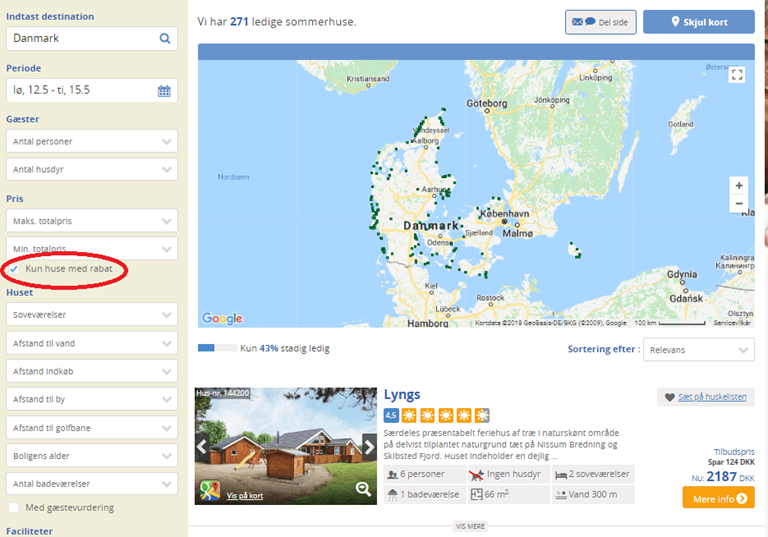This screenshot has width=768, height=537.
Task: Show next photo of Lyngs house
Action: click(369, 446)
